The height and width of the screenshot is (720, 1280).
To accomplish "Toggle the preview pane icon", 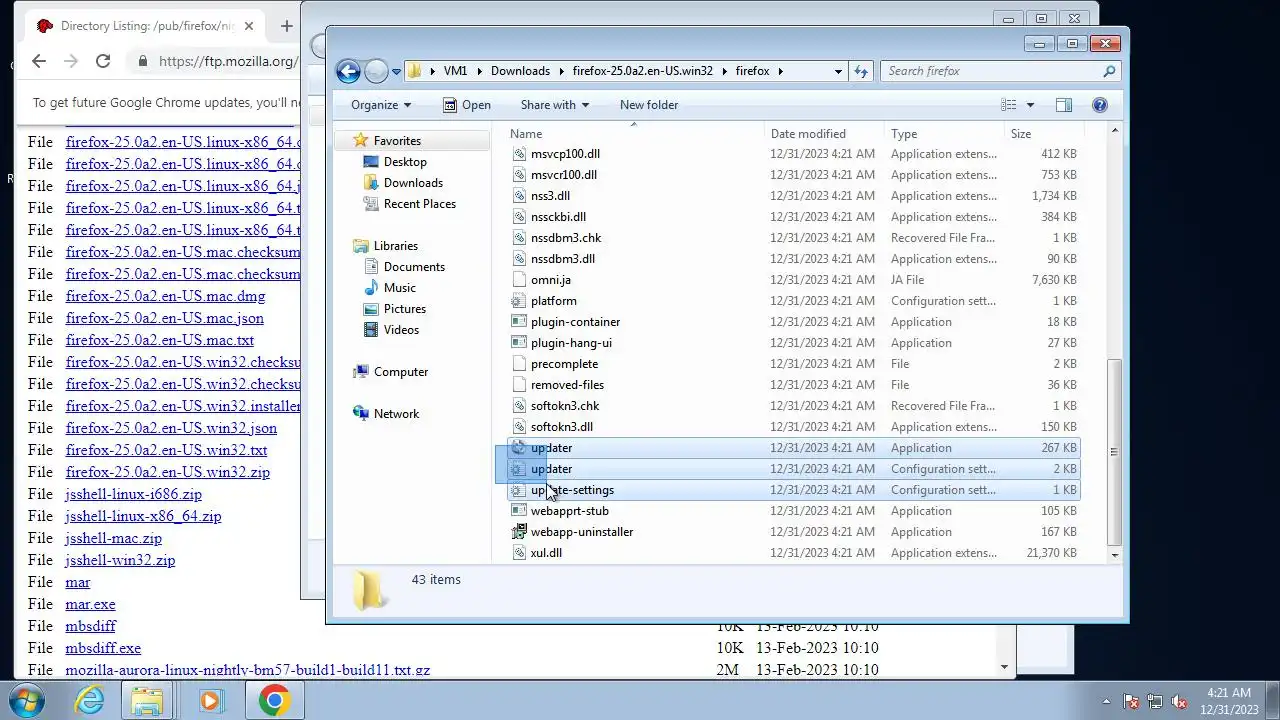I will 1063,105.
